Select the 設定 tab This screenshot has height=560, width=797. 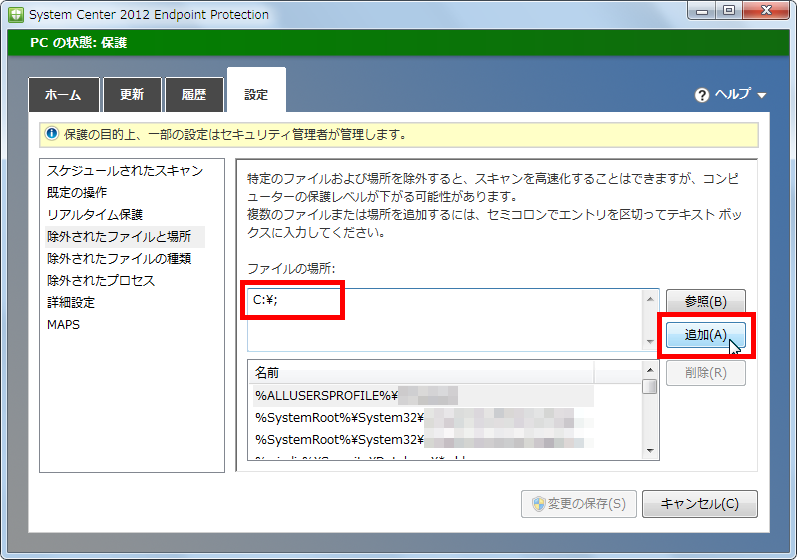pos(256,90)
